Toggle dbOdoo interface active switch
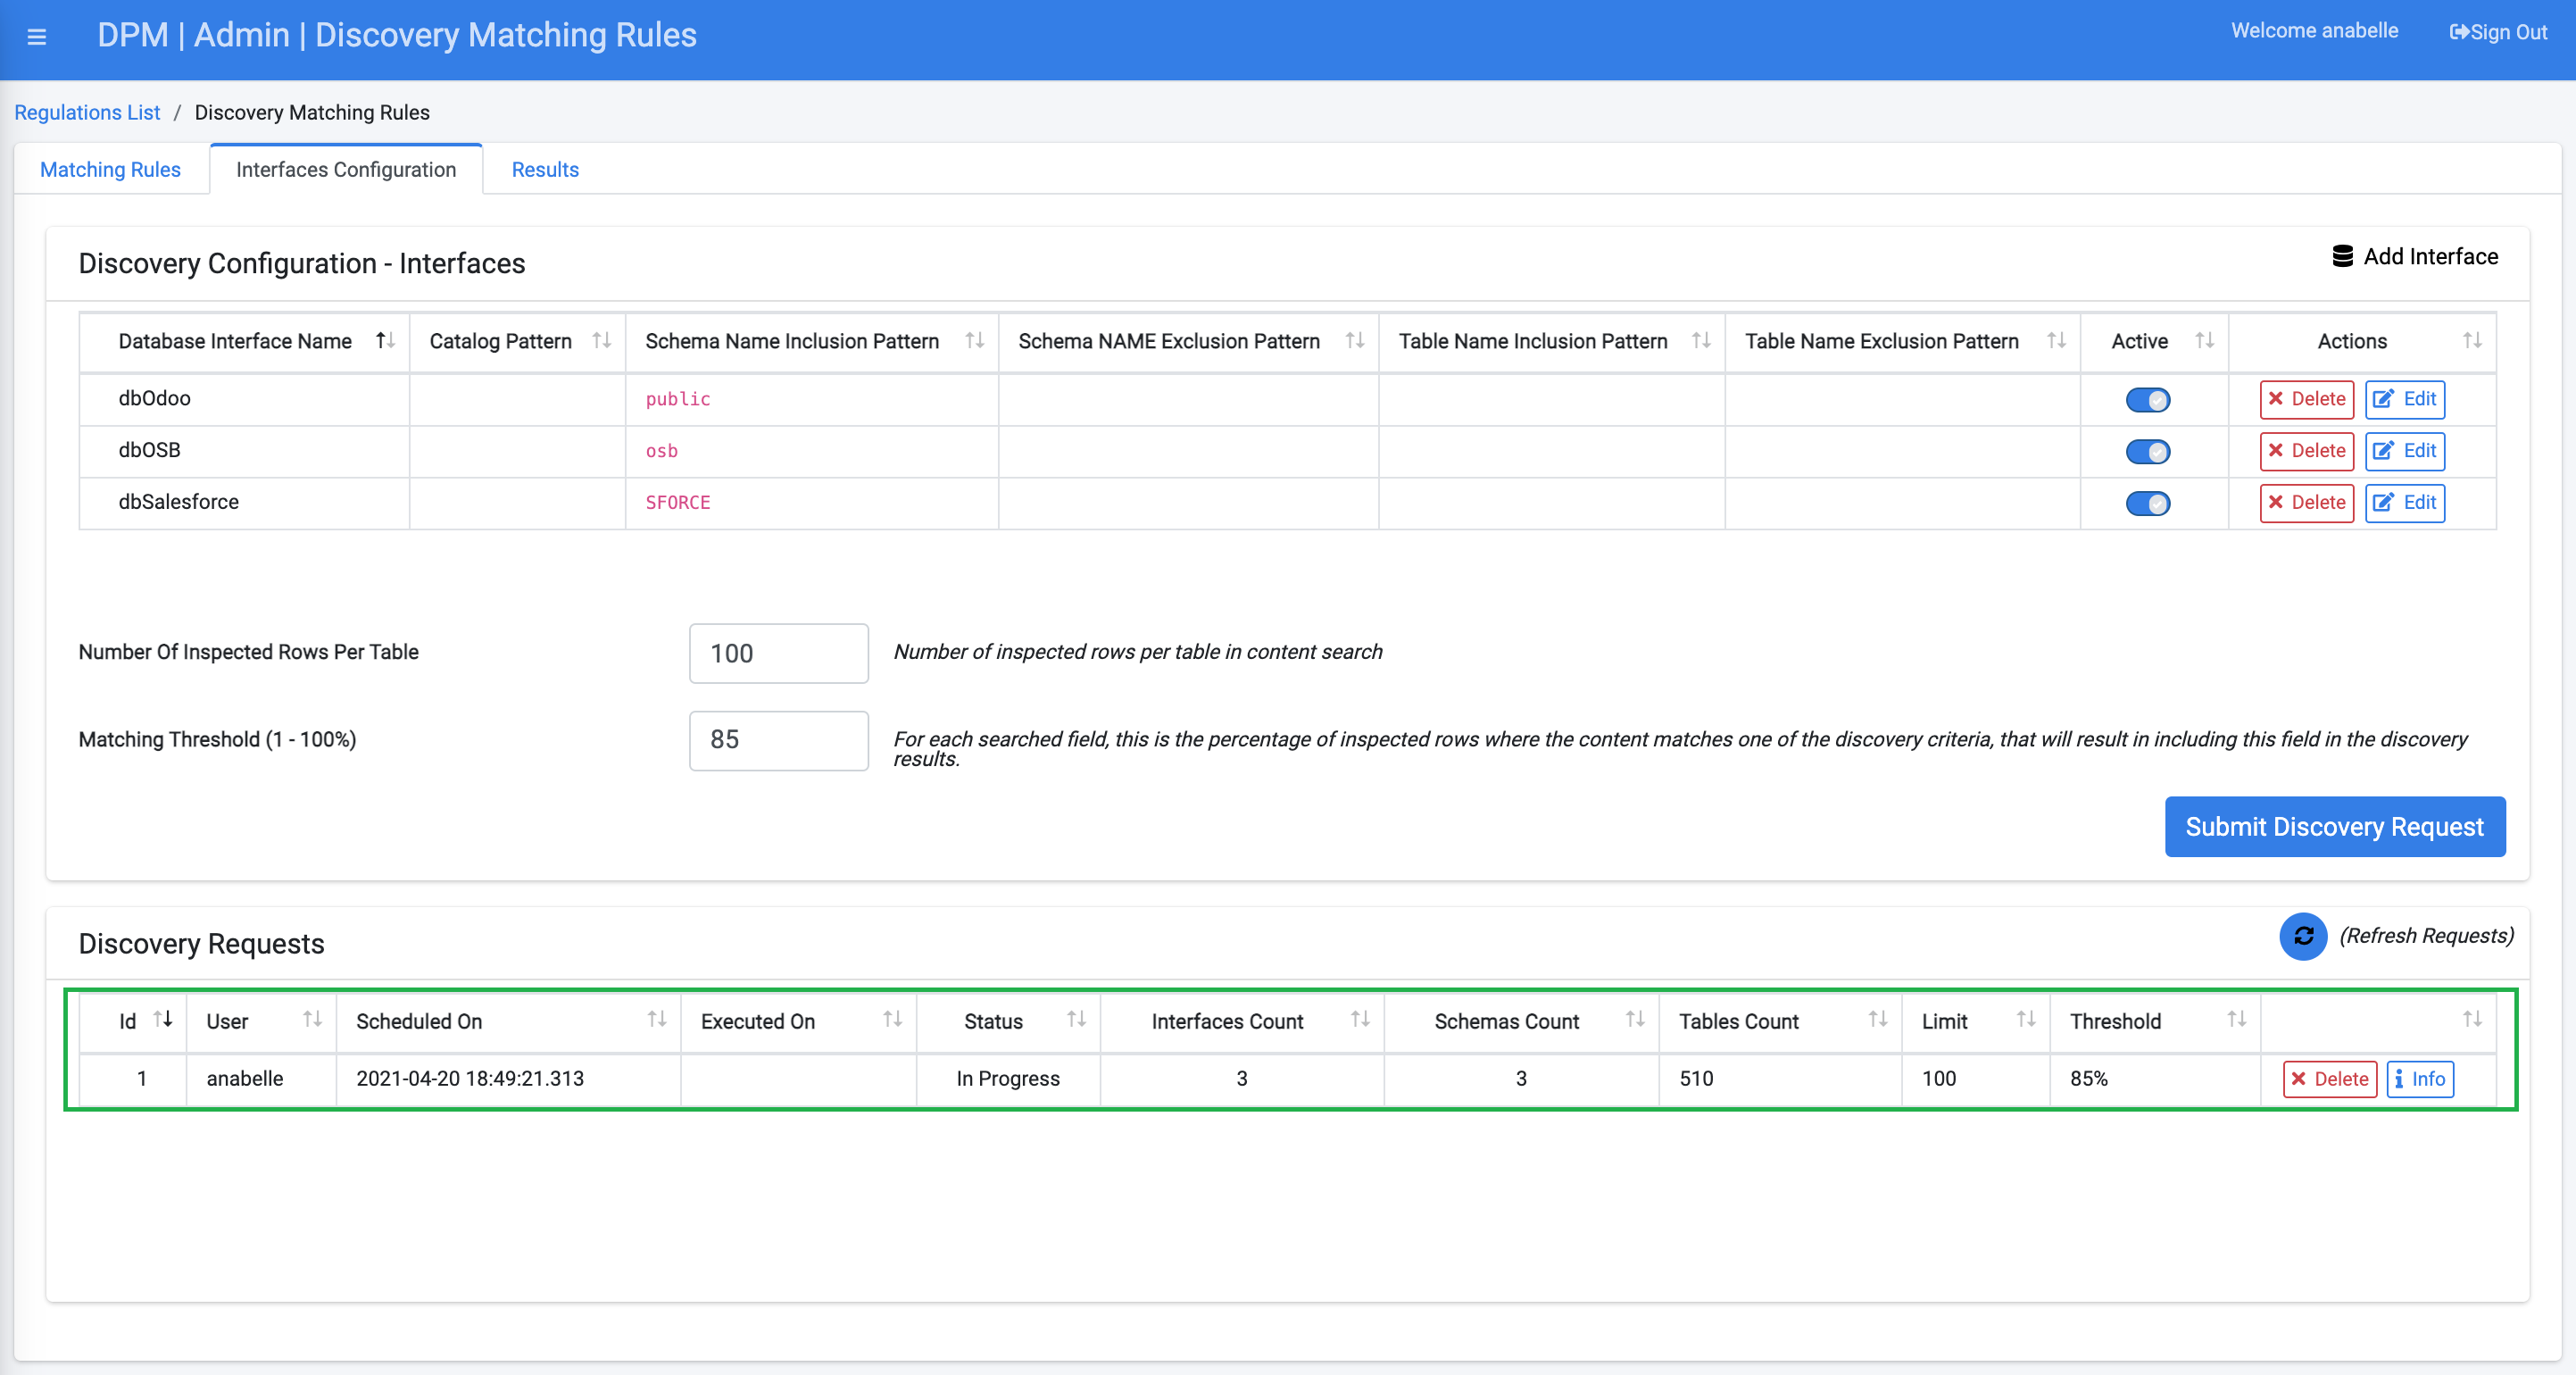Viewport: 2576px width, 1375px height. pyautogui.click(x=2147, y=400)
